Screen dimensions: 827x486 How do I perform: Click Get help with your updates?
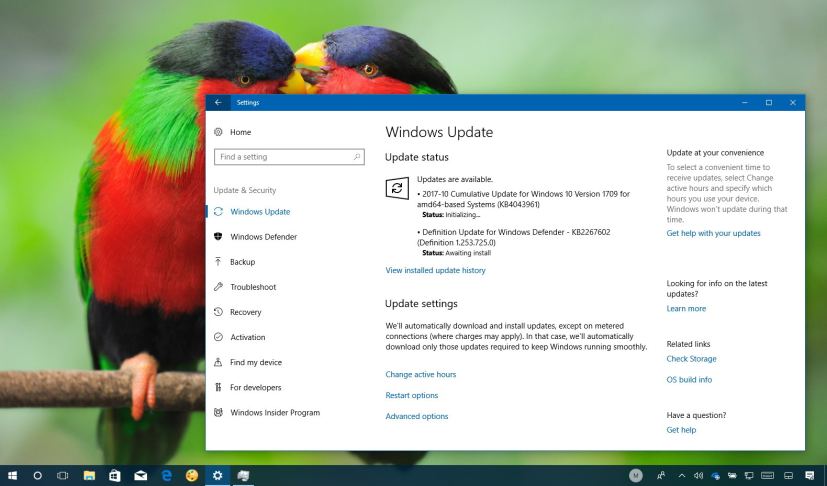pyautogui.click(x=713, y=233)
